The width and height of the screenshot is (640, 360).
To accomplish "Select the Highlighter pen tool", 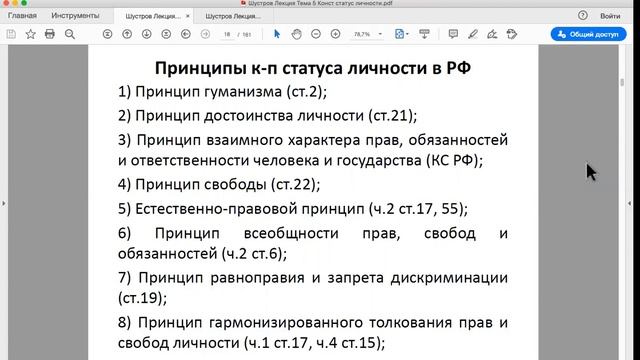I will coord(473,34).
